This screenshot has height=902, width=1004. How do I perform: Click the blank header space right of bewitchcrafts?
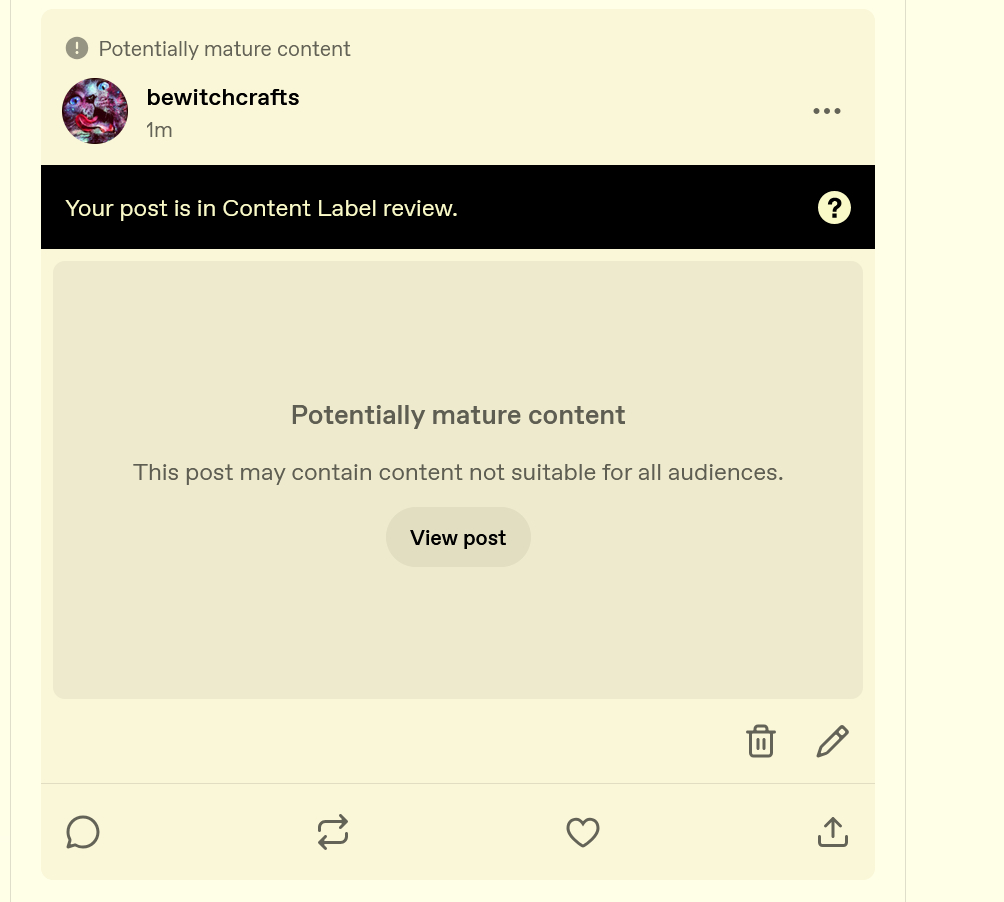550,110
